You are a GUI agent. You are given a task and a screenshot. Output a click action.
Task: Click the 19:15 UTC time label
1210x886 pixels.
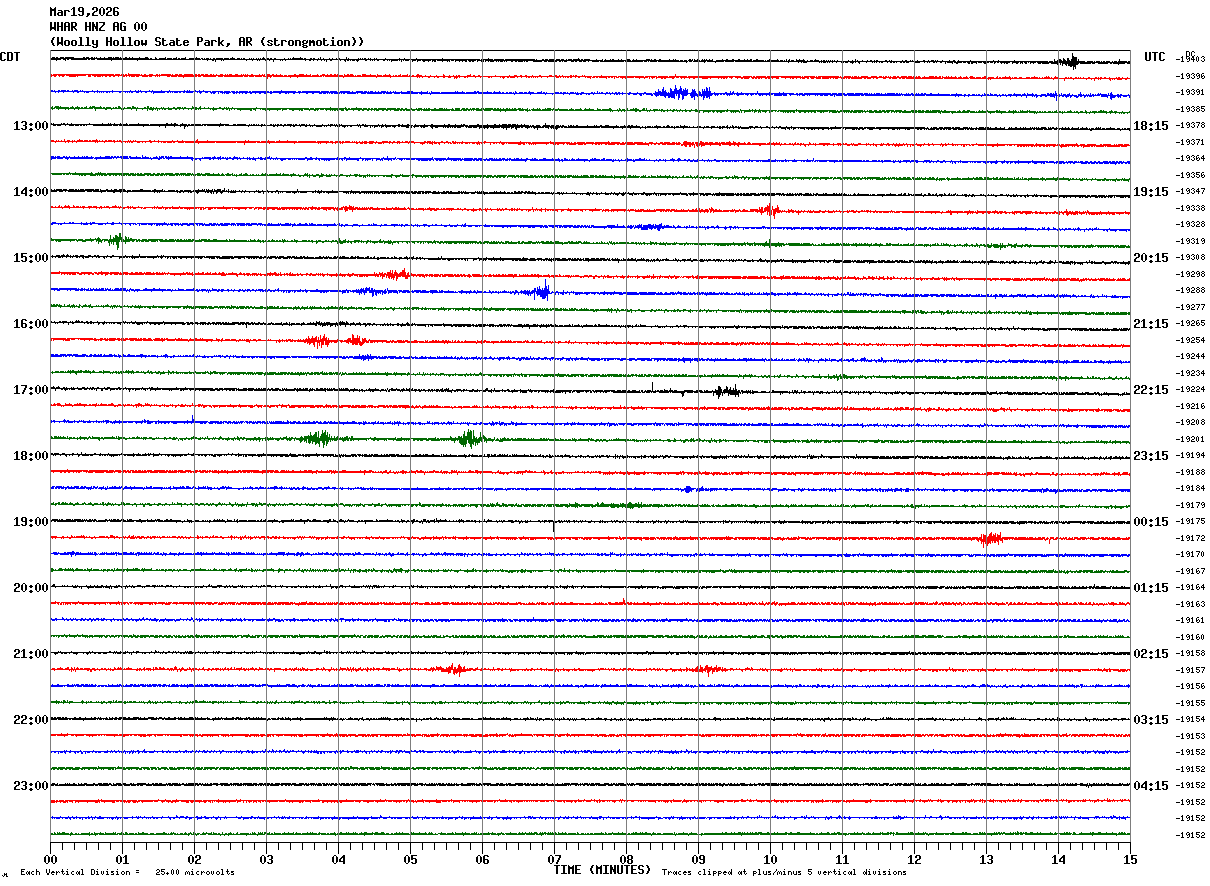(x=1151, y=192)
